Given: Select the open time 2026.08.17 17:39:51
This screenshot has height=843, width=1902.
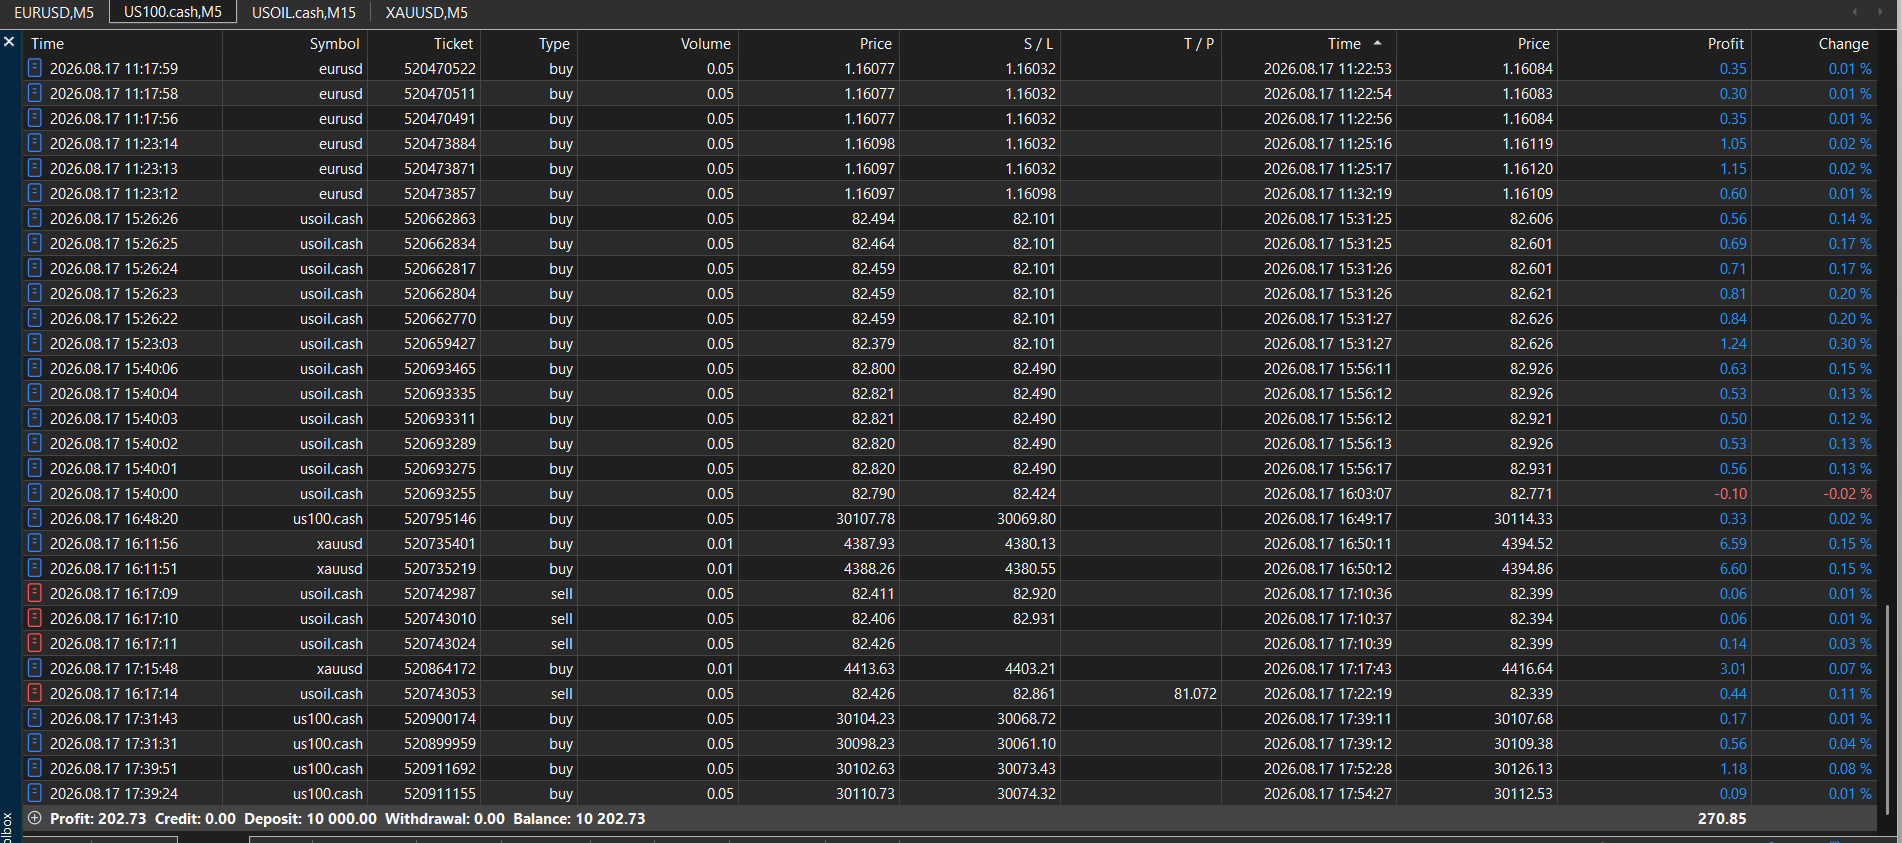Looking at the screenshot, I should coord(114,769).
